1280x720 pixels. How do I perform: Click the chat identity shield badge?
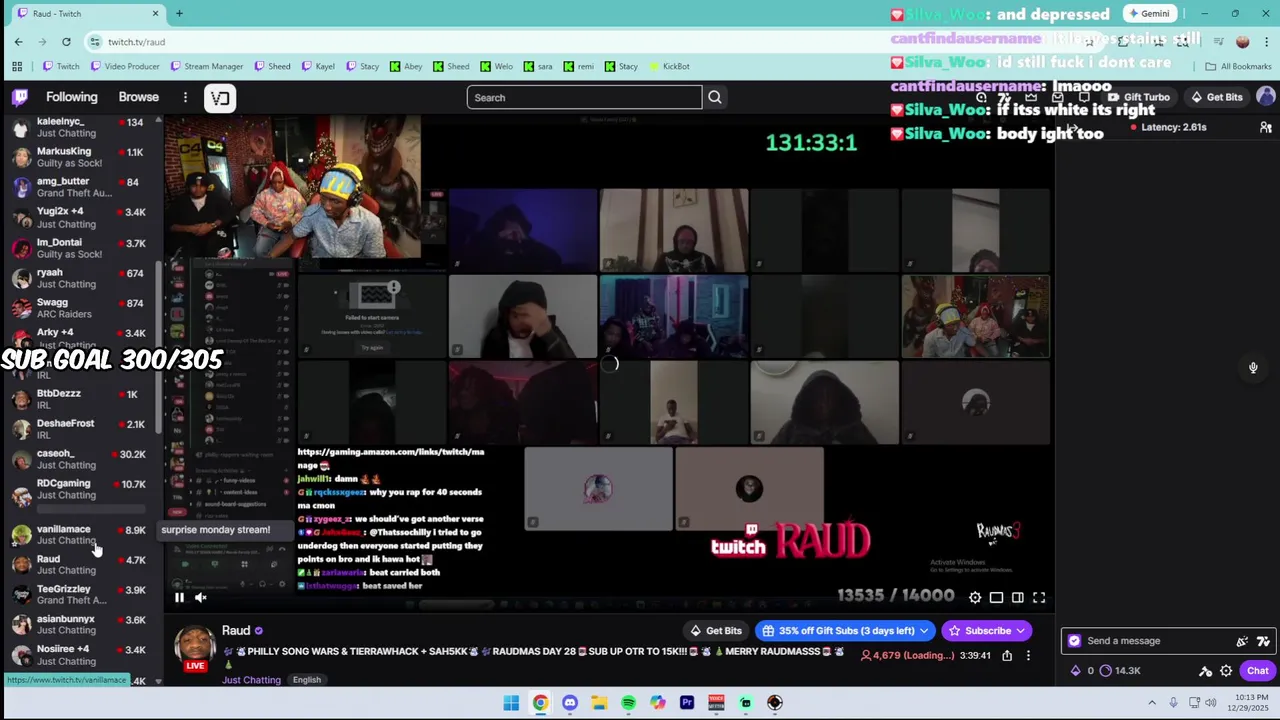1074,641
